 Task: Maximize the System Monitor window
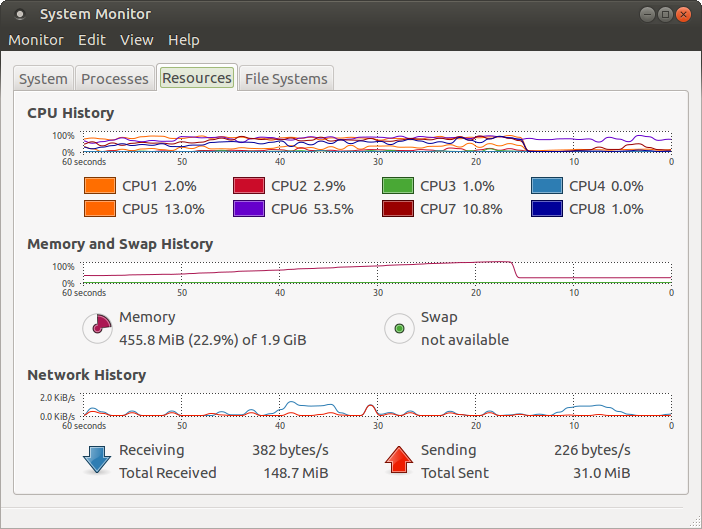(665, 14)
